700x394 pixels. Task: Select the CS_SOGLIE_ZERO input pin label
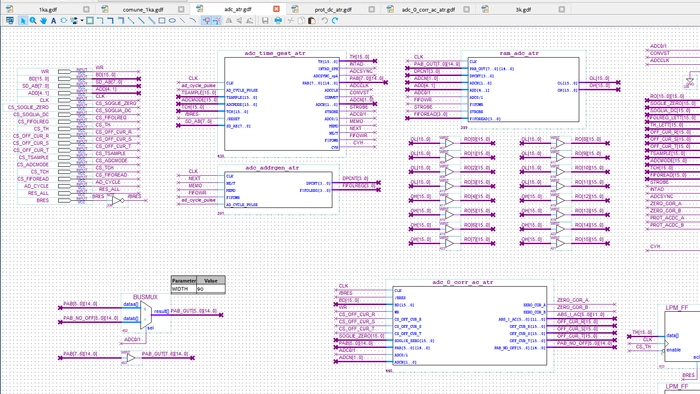pos(28,107)
